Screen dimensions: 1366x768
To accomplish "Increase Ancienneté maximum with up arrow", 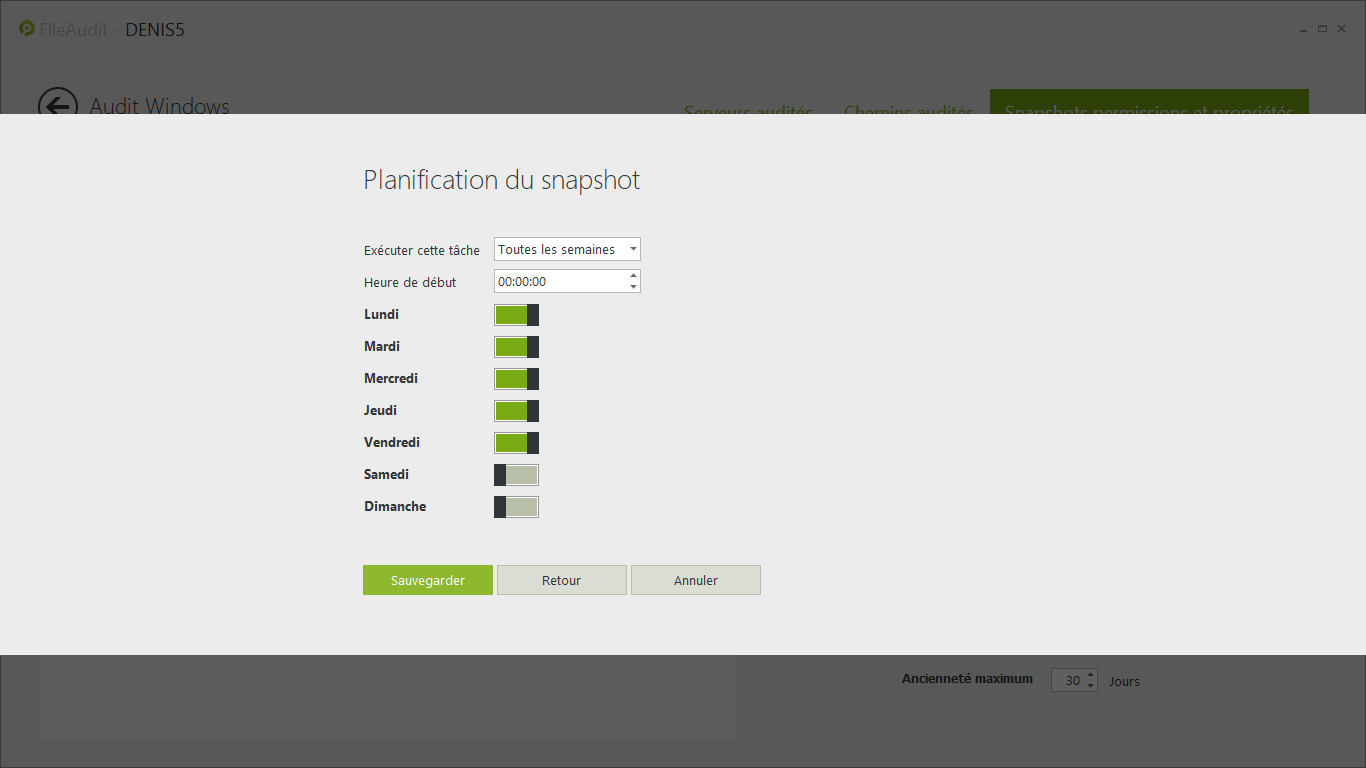I will pos(1090,675).
